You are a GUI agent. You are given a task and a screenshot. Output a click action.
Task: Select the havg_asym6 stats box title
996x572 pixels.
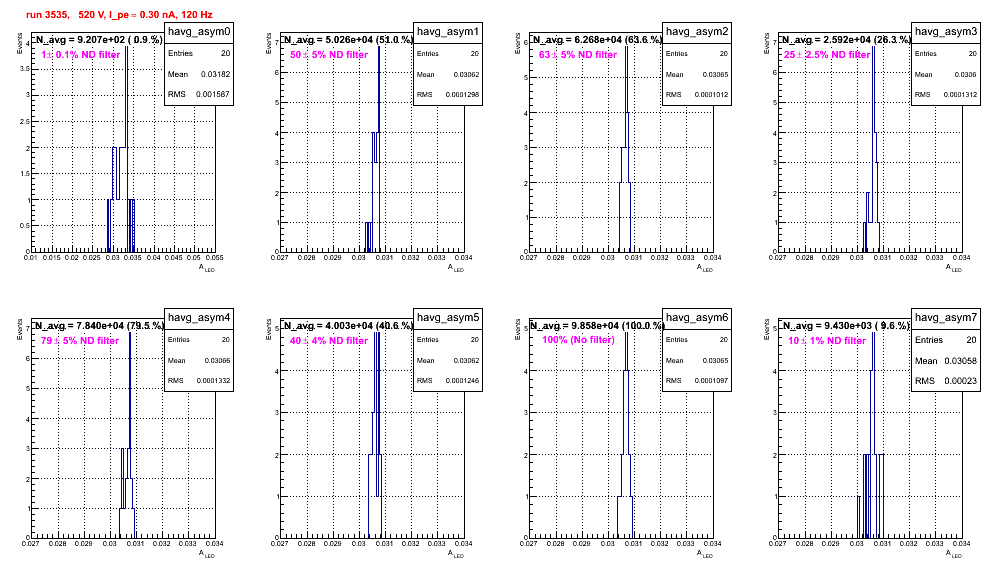pos(697,318)
